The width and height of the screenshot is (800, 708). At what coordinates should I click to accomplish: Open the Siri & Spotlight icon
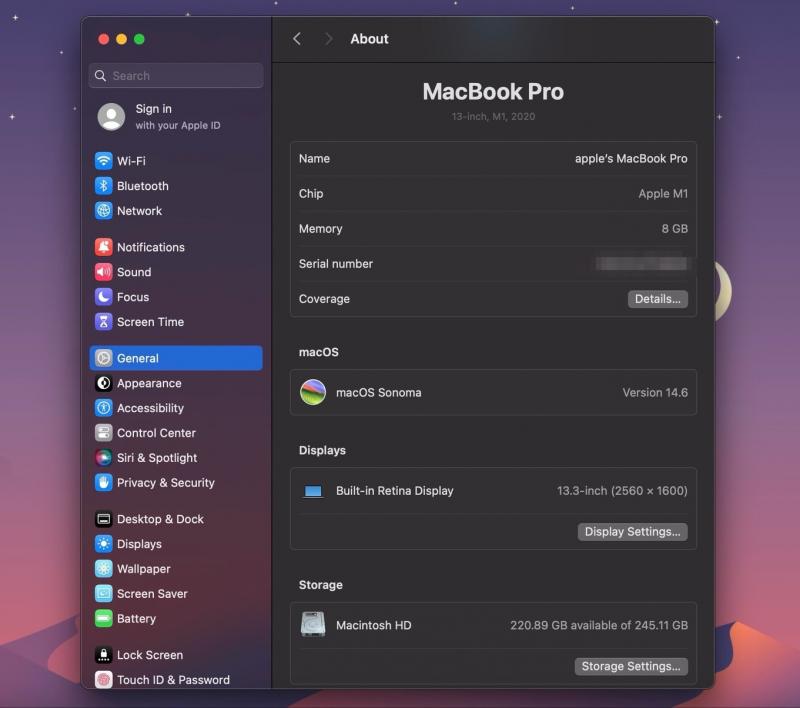tap(104, 458)
